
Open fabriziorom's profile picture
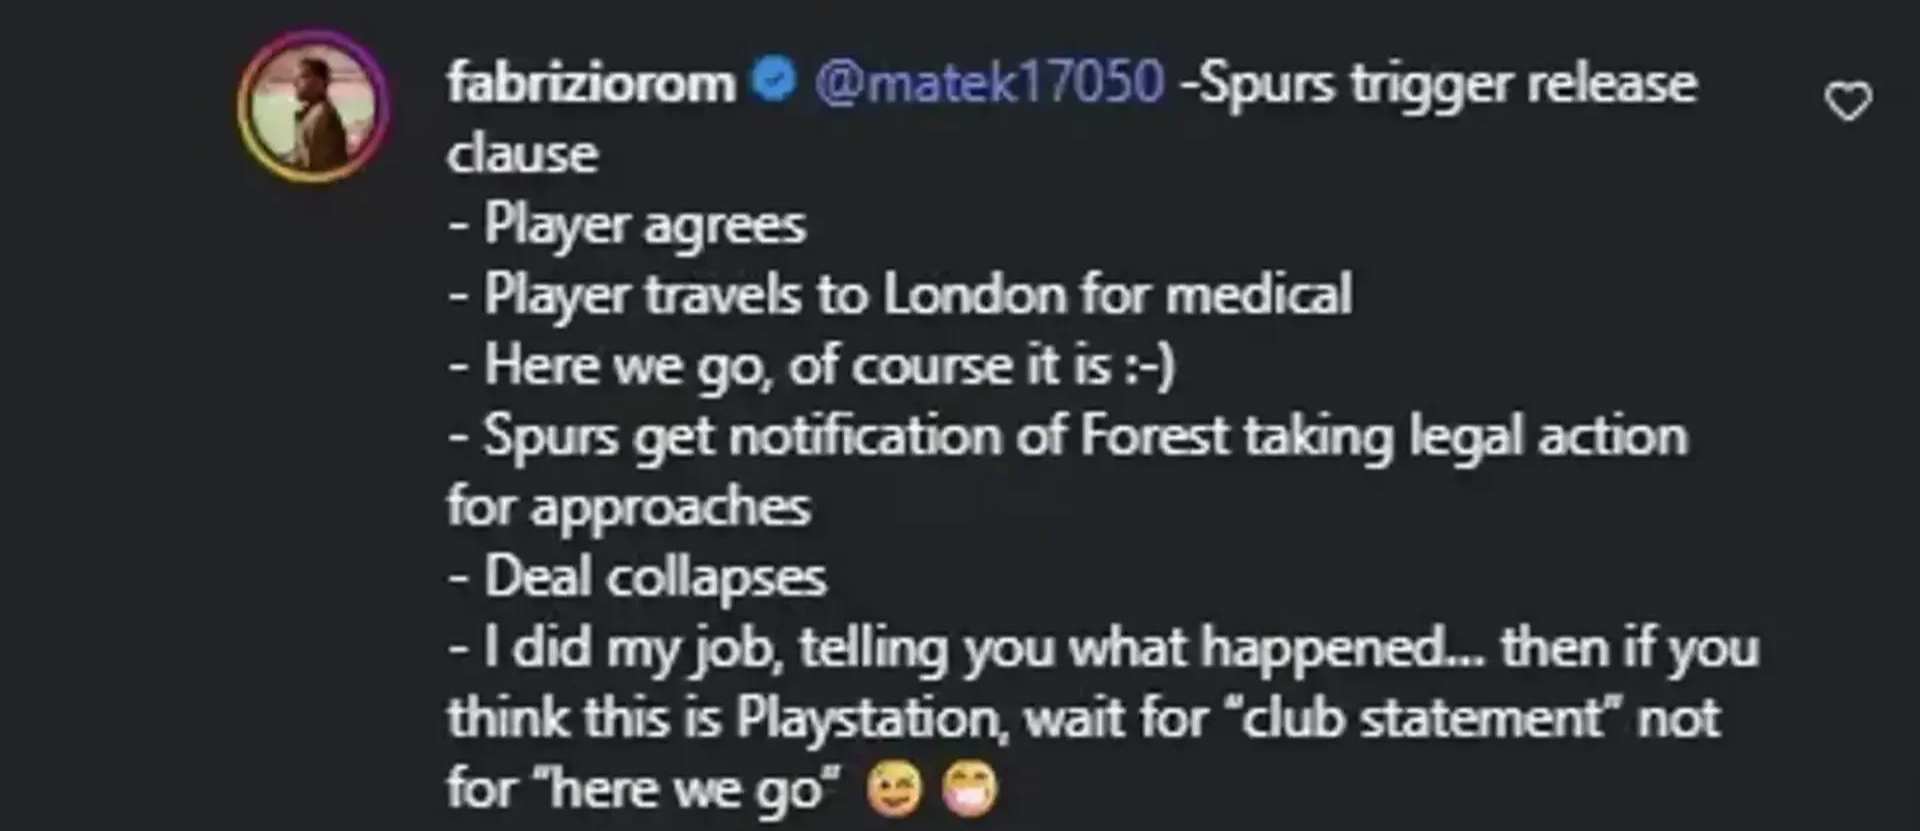(x=313, y=105)
